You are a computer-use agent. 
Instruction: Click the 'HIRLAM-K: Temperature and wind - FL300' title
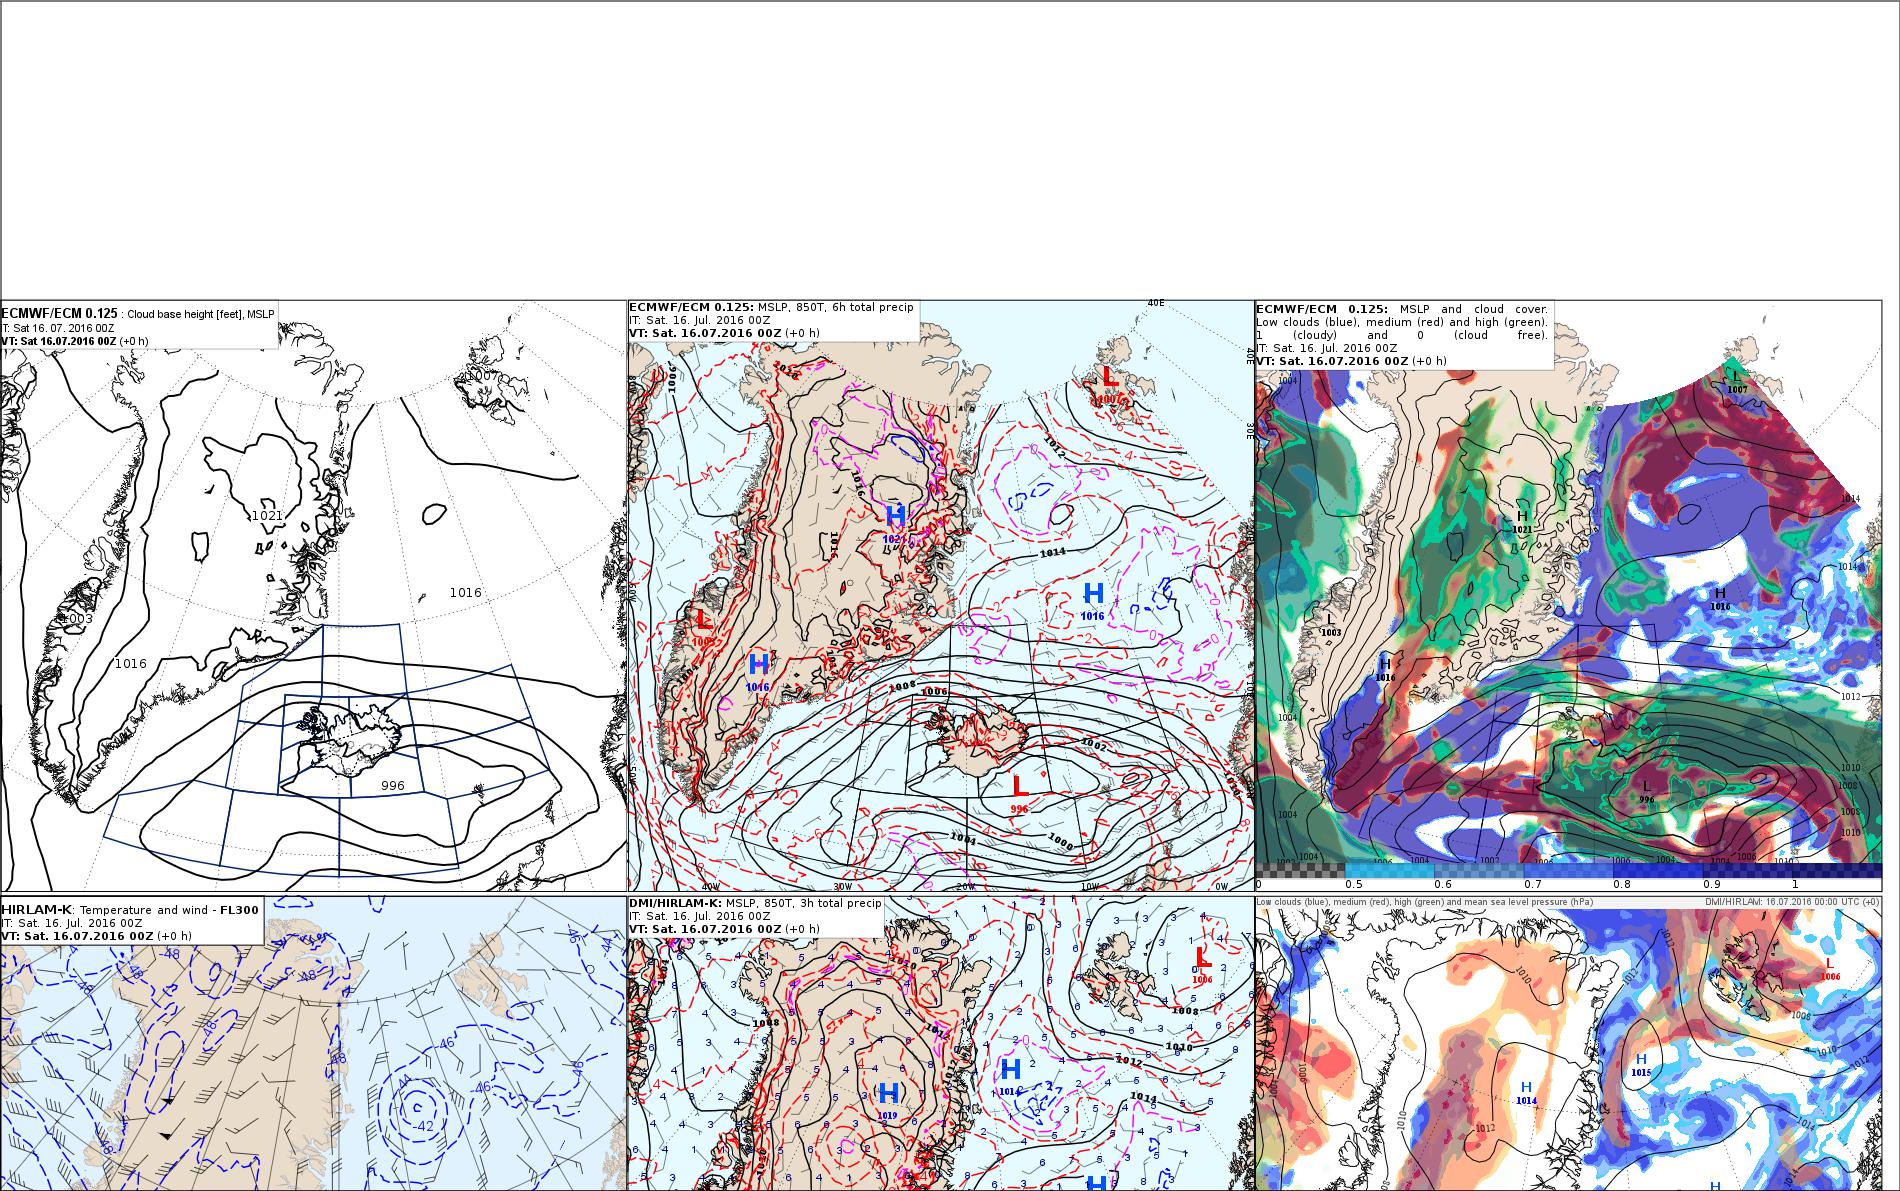130,910
